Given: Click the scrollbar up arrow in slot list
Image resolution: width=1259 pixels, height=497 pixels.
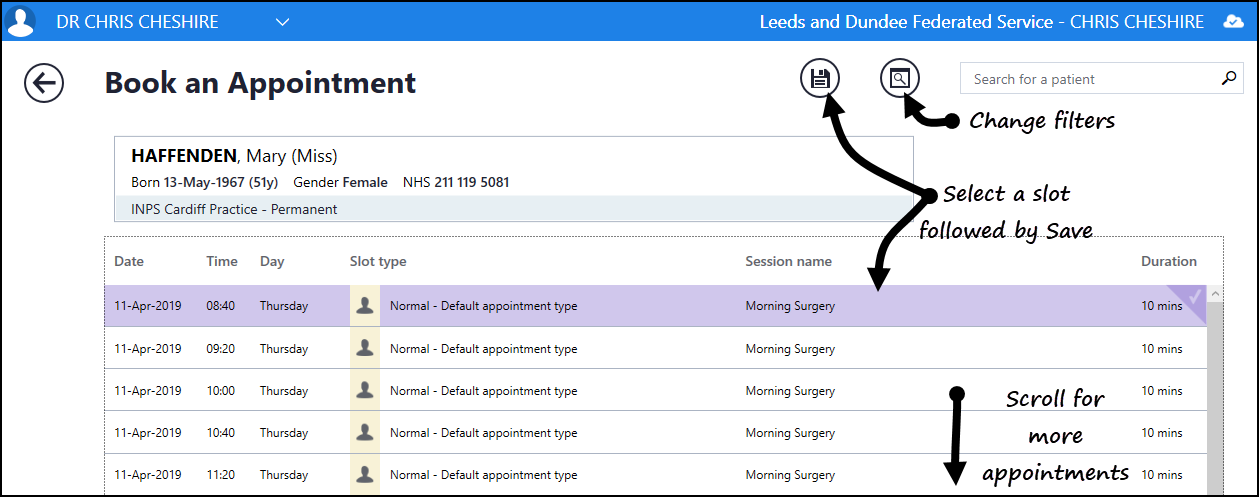Looking at the screenshot, I should pyautogui.click(x=1215, y=295).
